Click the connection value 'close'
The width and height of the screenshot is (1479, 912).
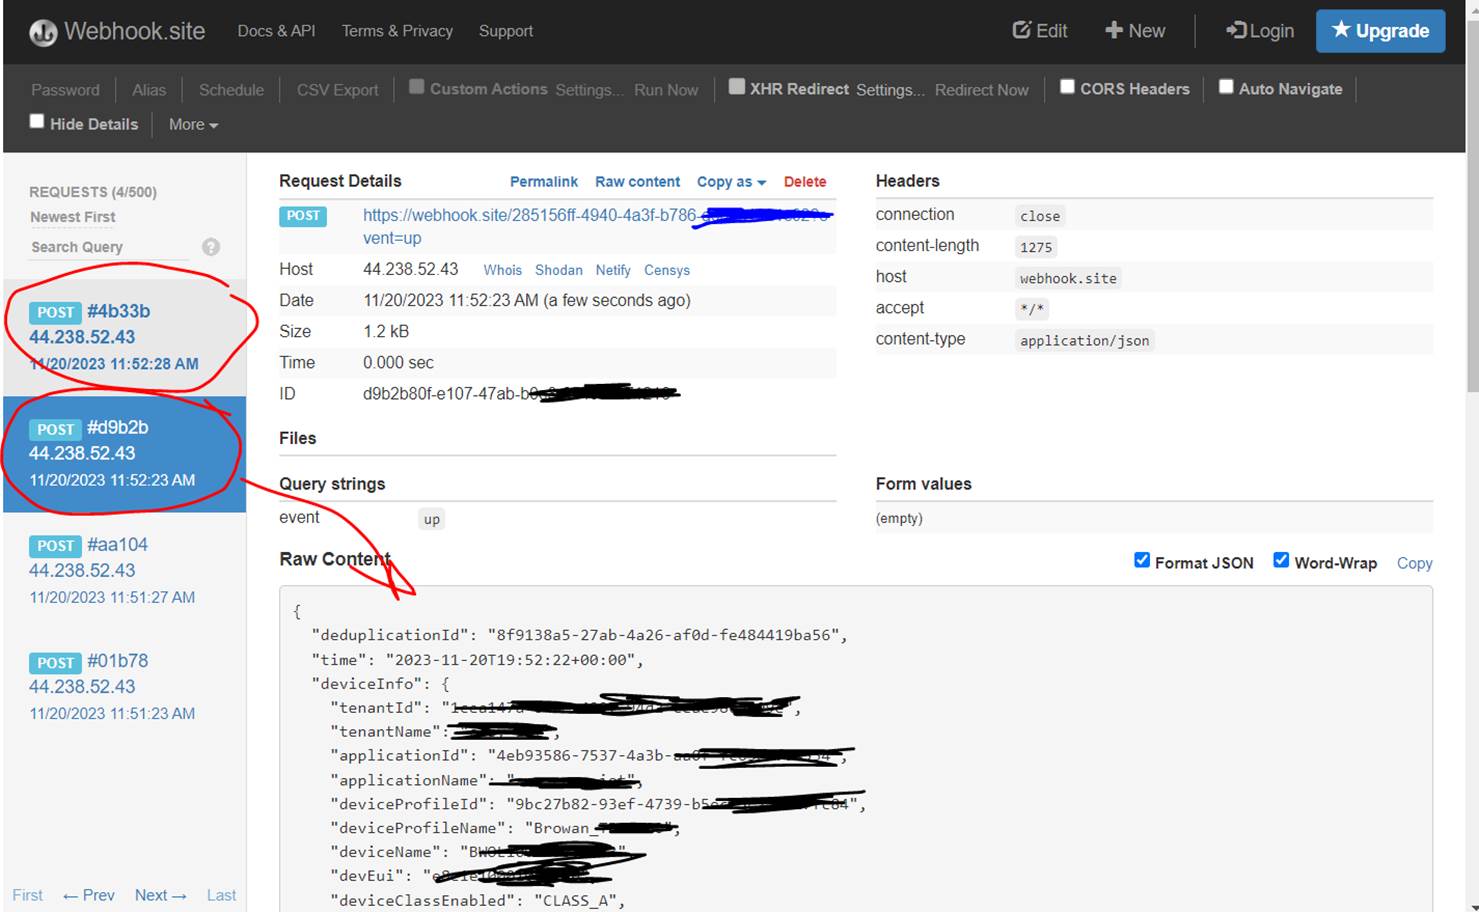[1040, 216]
